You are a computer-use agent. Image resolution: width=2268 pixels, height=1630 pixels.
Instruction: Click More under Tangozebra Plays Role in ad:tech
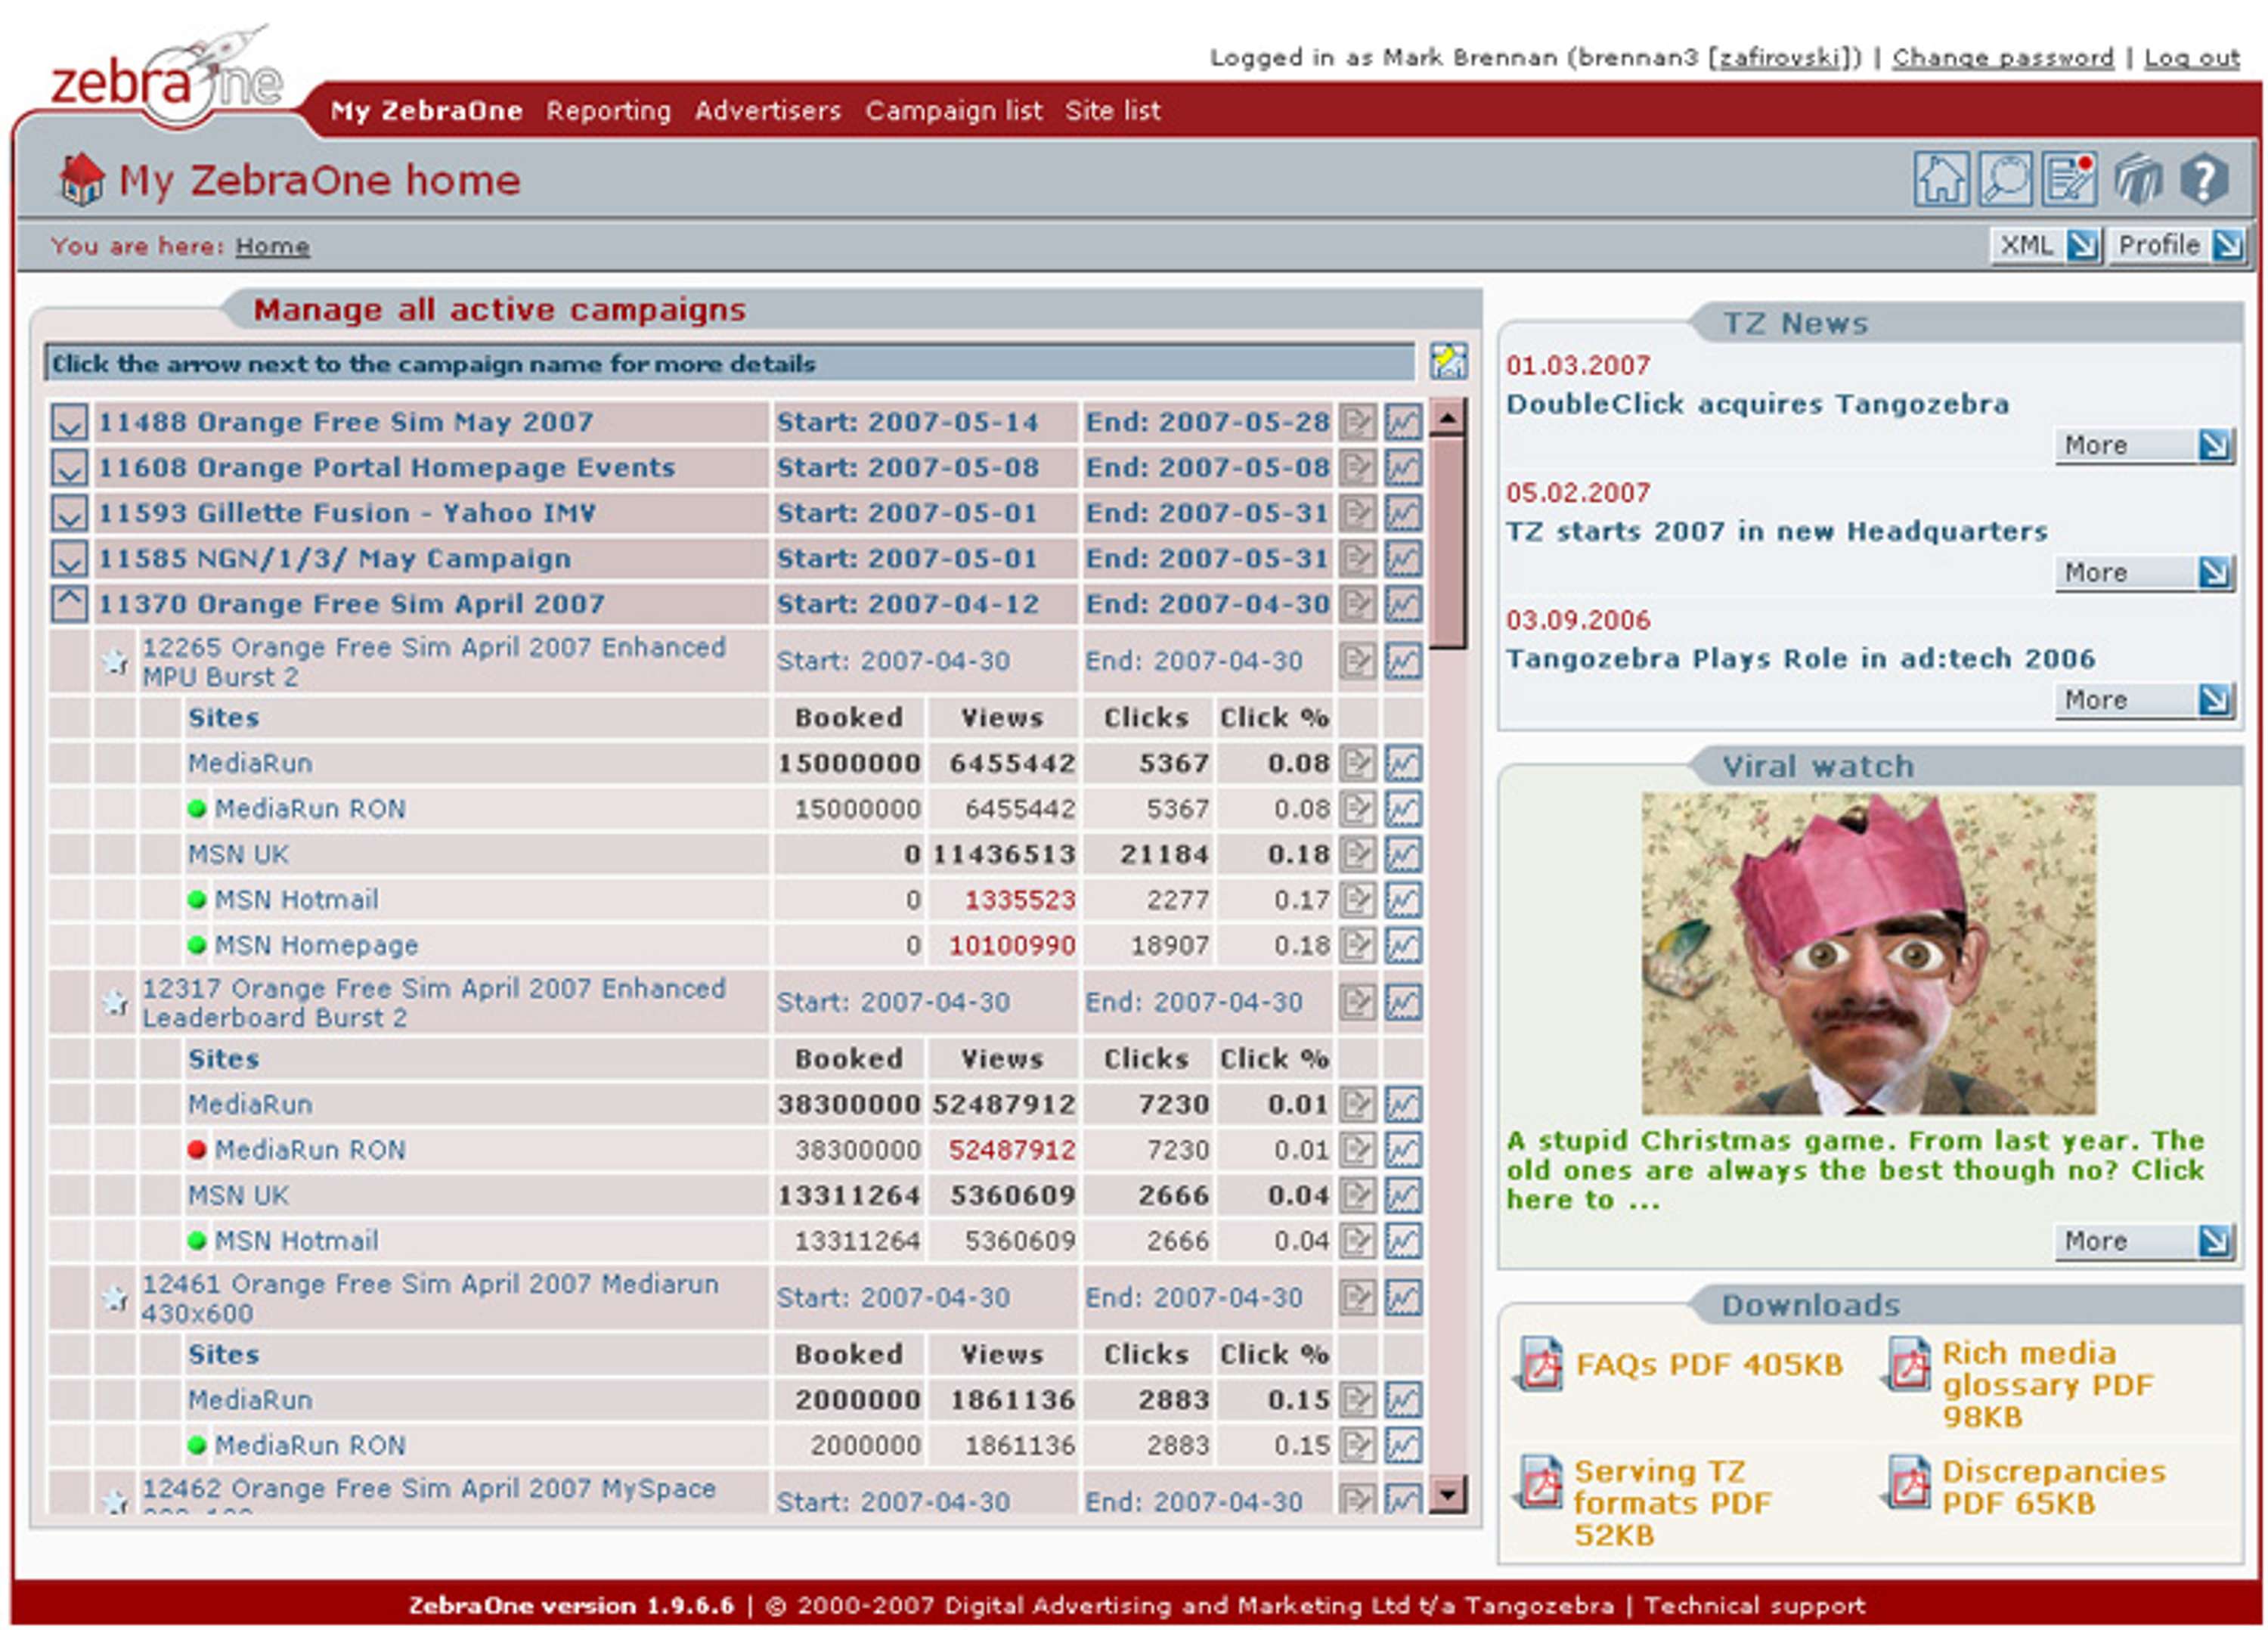tap(2144, 699)
